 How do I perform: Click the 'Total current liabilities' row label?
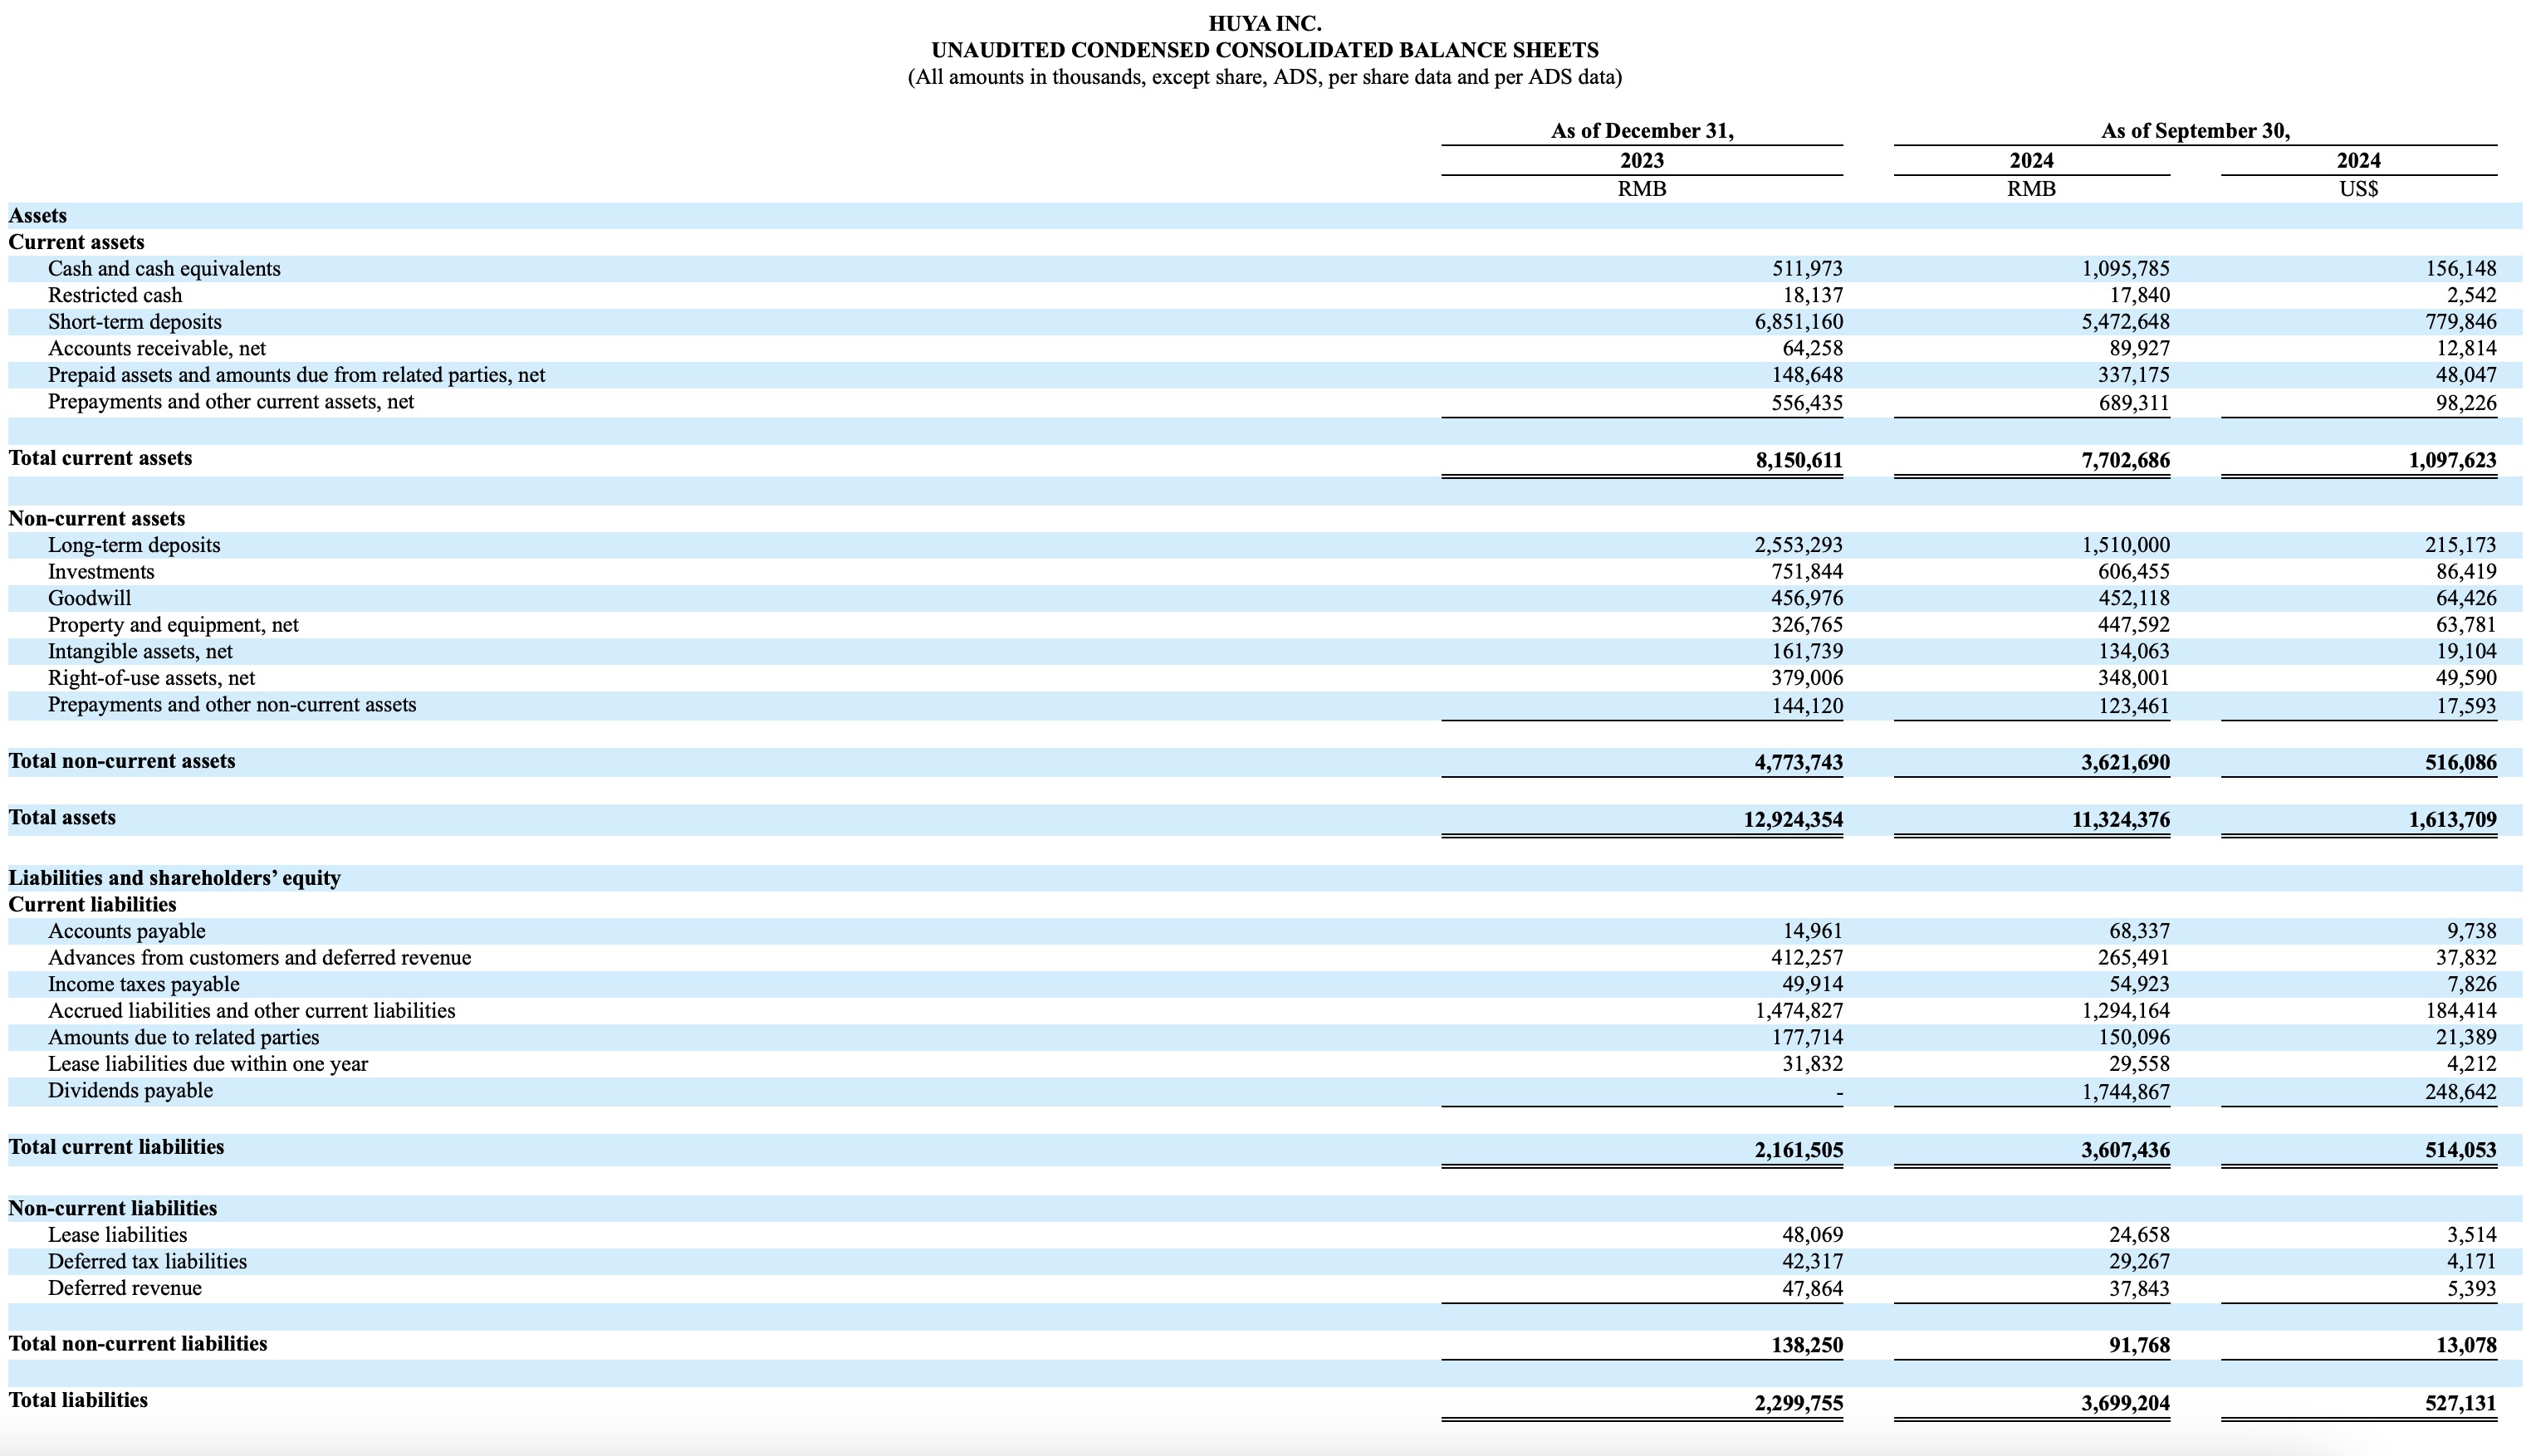coord(116,1147)
